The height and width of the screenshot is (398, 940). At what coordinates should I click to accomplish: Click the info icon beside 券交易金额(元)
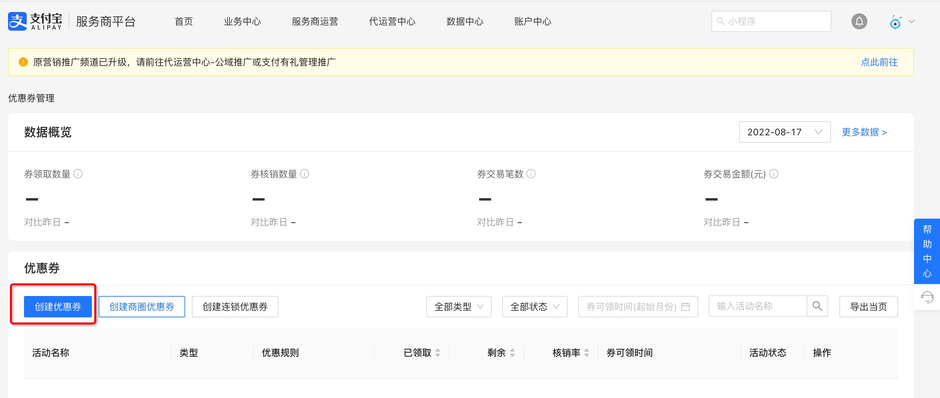774,174
